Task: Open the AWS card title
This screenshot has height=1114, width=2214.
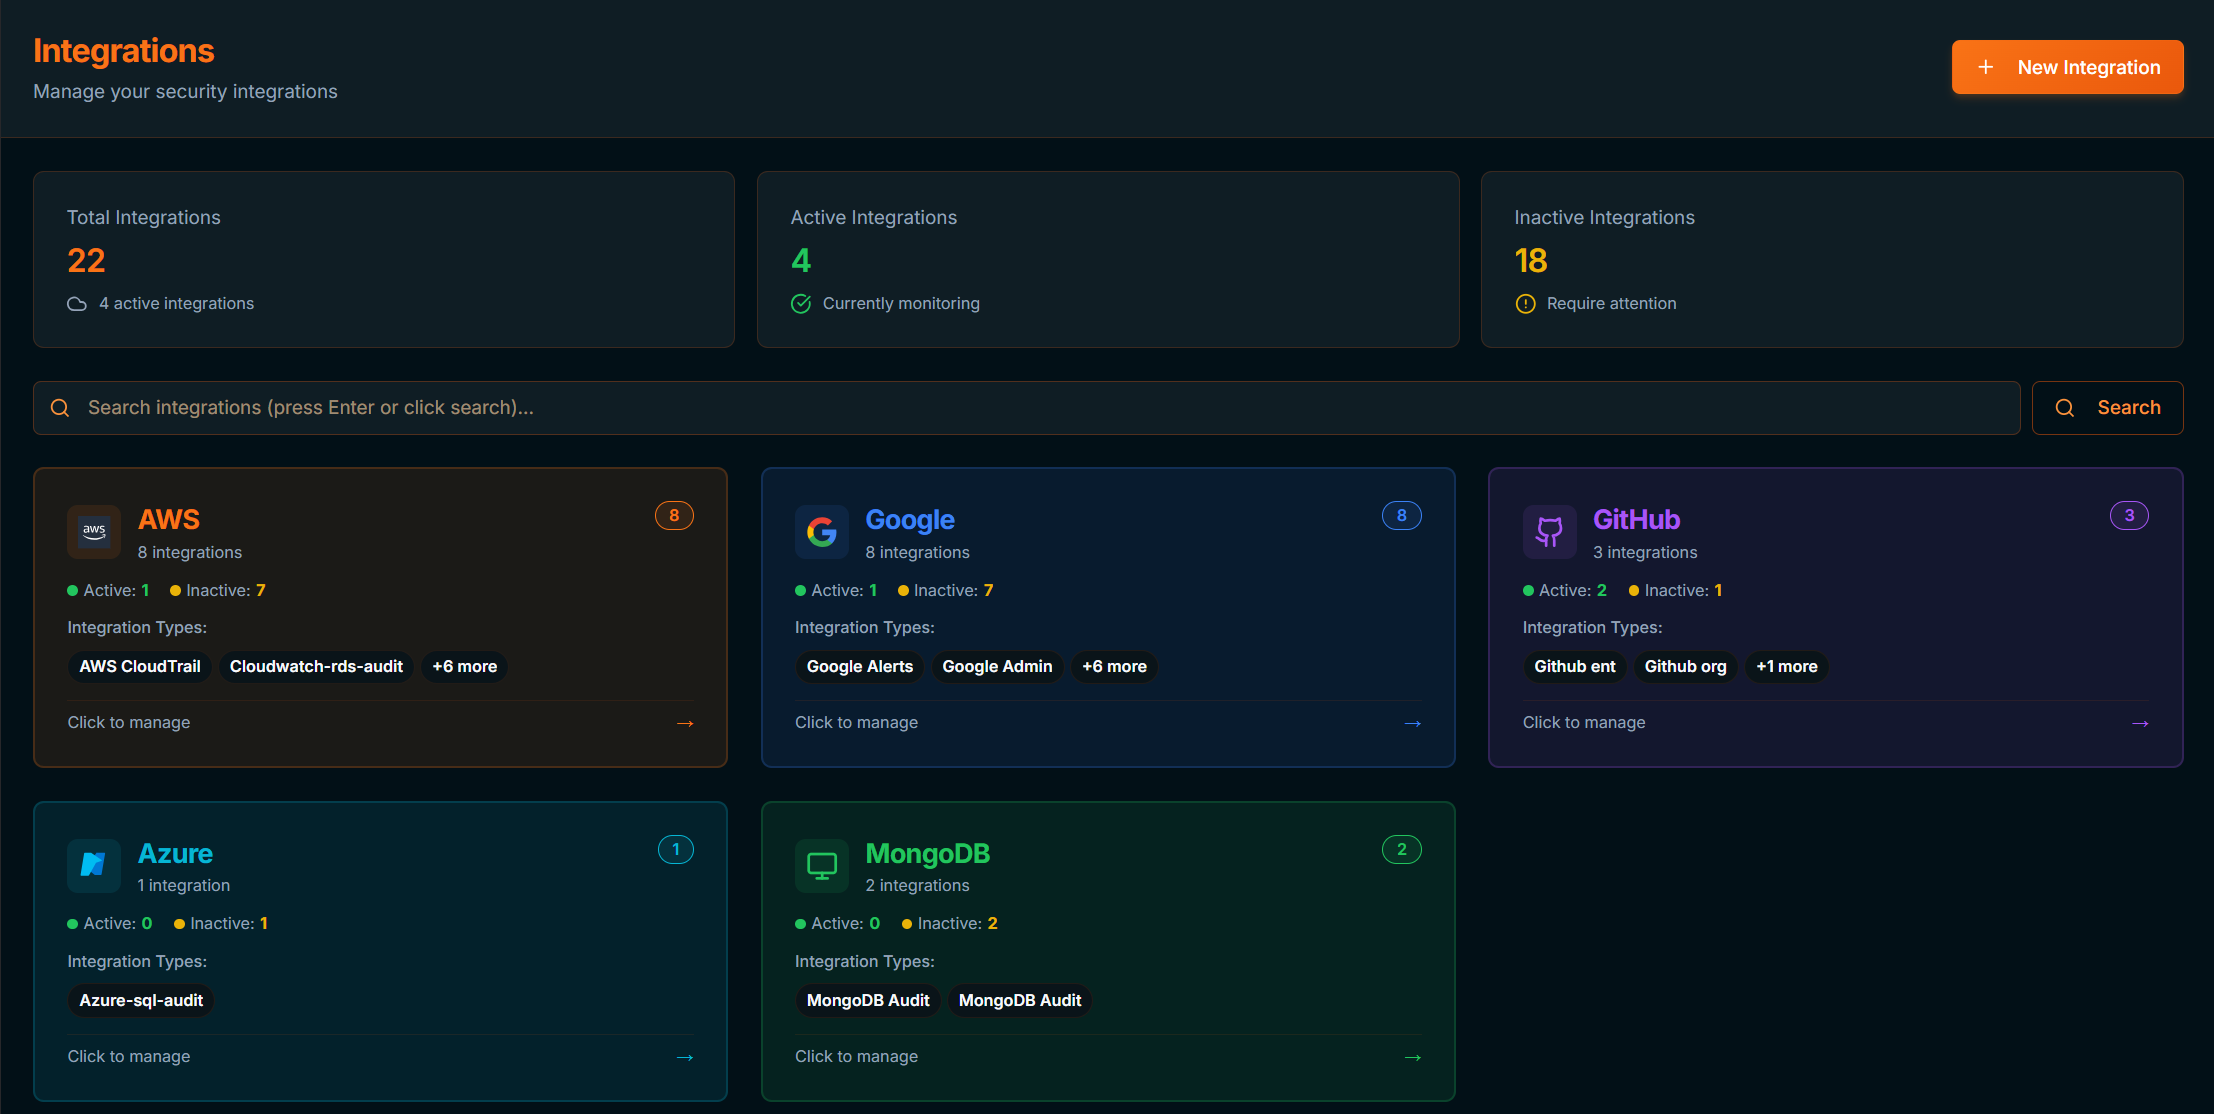Action: tap(169, 520)
